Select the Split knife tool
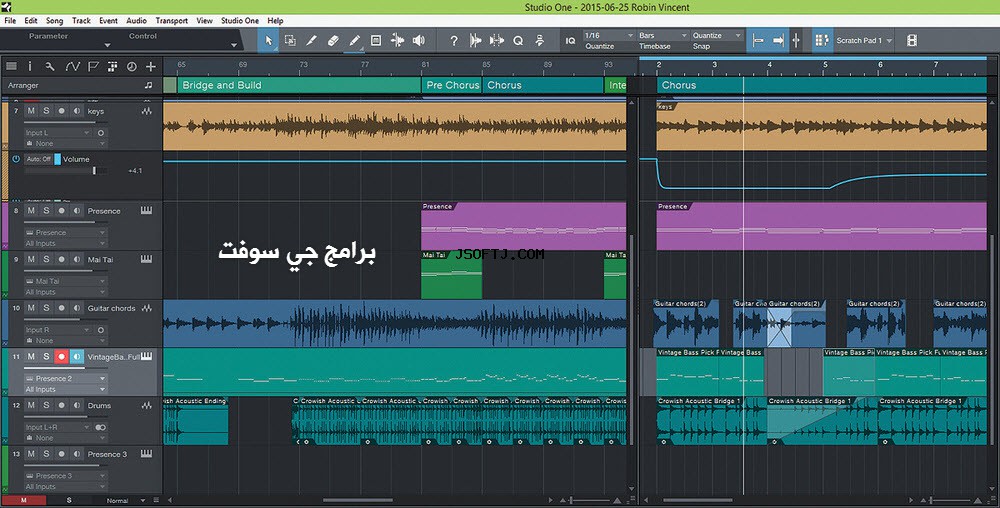1000x508 pixels. 311,40
